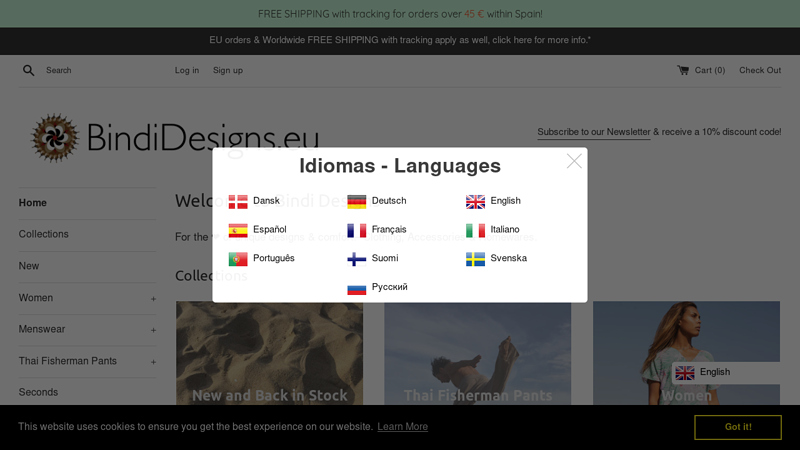Open Thai Fisherman Pants collection thumbnail
Screen dimensions: 800x450
point(478,353)
